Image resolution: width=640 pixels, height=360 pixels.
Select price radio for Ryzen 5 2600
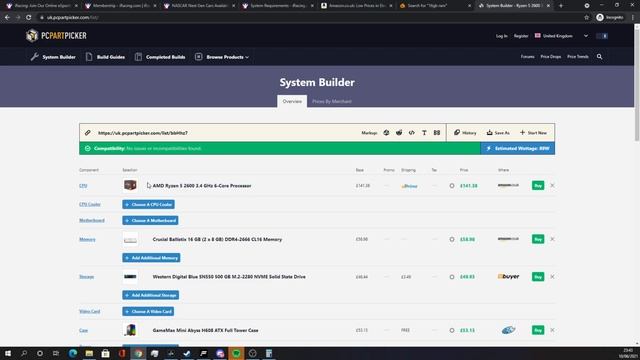(x=452, y=186)
